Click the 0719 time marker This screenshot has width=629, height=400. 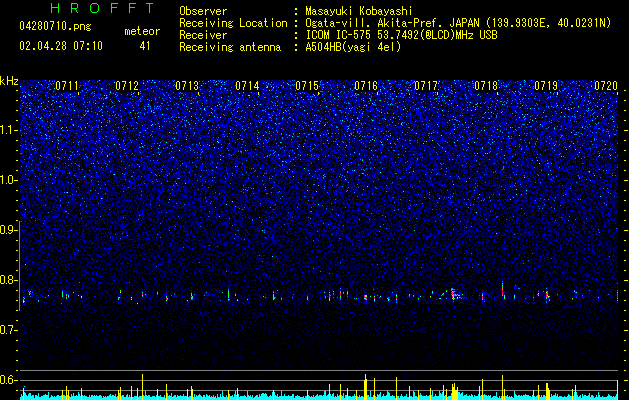(x=546, y=86)
